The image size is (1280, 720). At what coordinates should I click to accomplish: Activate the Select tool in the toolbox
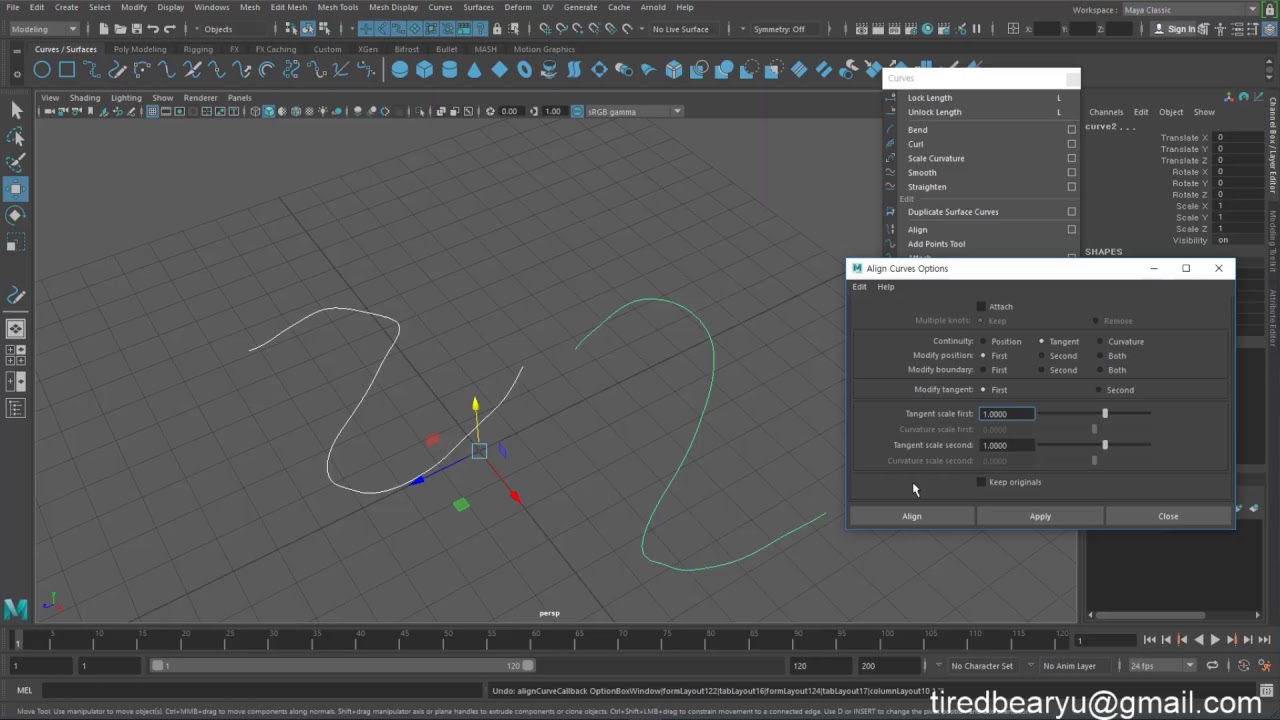pyautogui.click(x=16, y=110)
